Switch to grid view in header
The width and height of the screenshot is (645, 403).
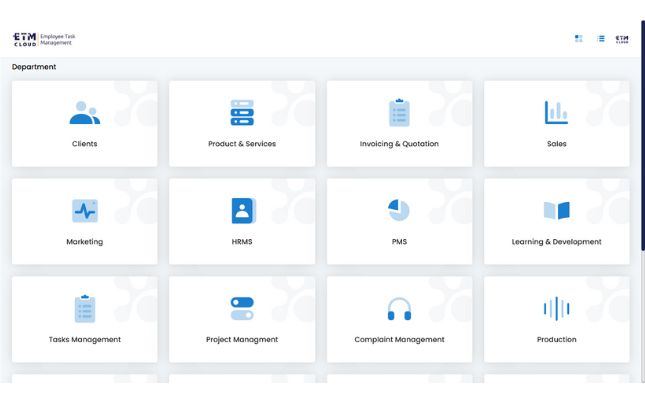[578, 39]
